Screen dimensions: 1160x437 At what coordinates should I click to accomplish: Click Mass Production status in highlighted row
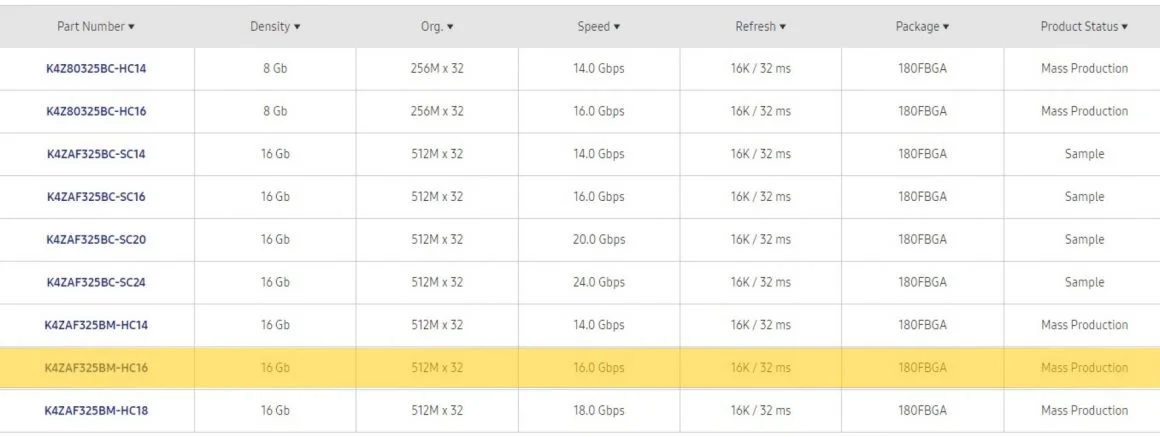click(1084, 367)
